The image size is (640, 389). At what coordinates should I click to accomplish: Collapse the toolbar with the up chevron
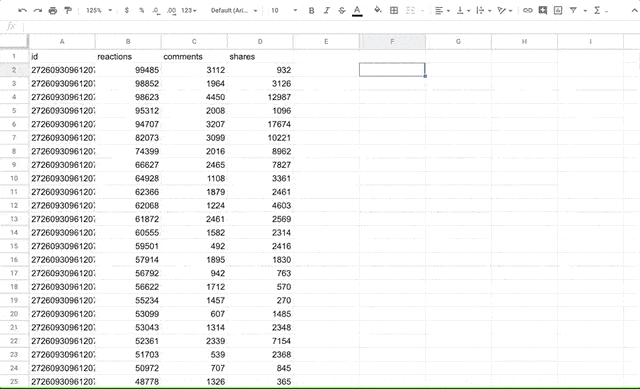pyautogui.click(x=634, y=11)
